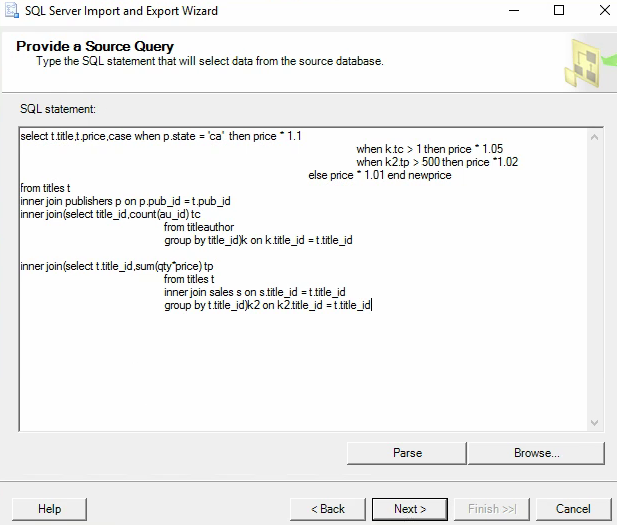The width and height of the screenshot is (617, 525).
Task: Click the 'else price * 1.01 end newprice' line
Action: 380,175
